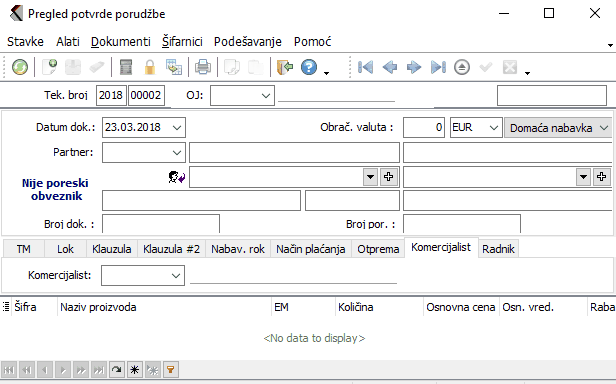Open the calculator icon in toolbar

pos(126,67)
